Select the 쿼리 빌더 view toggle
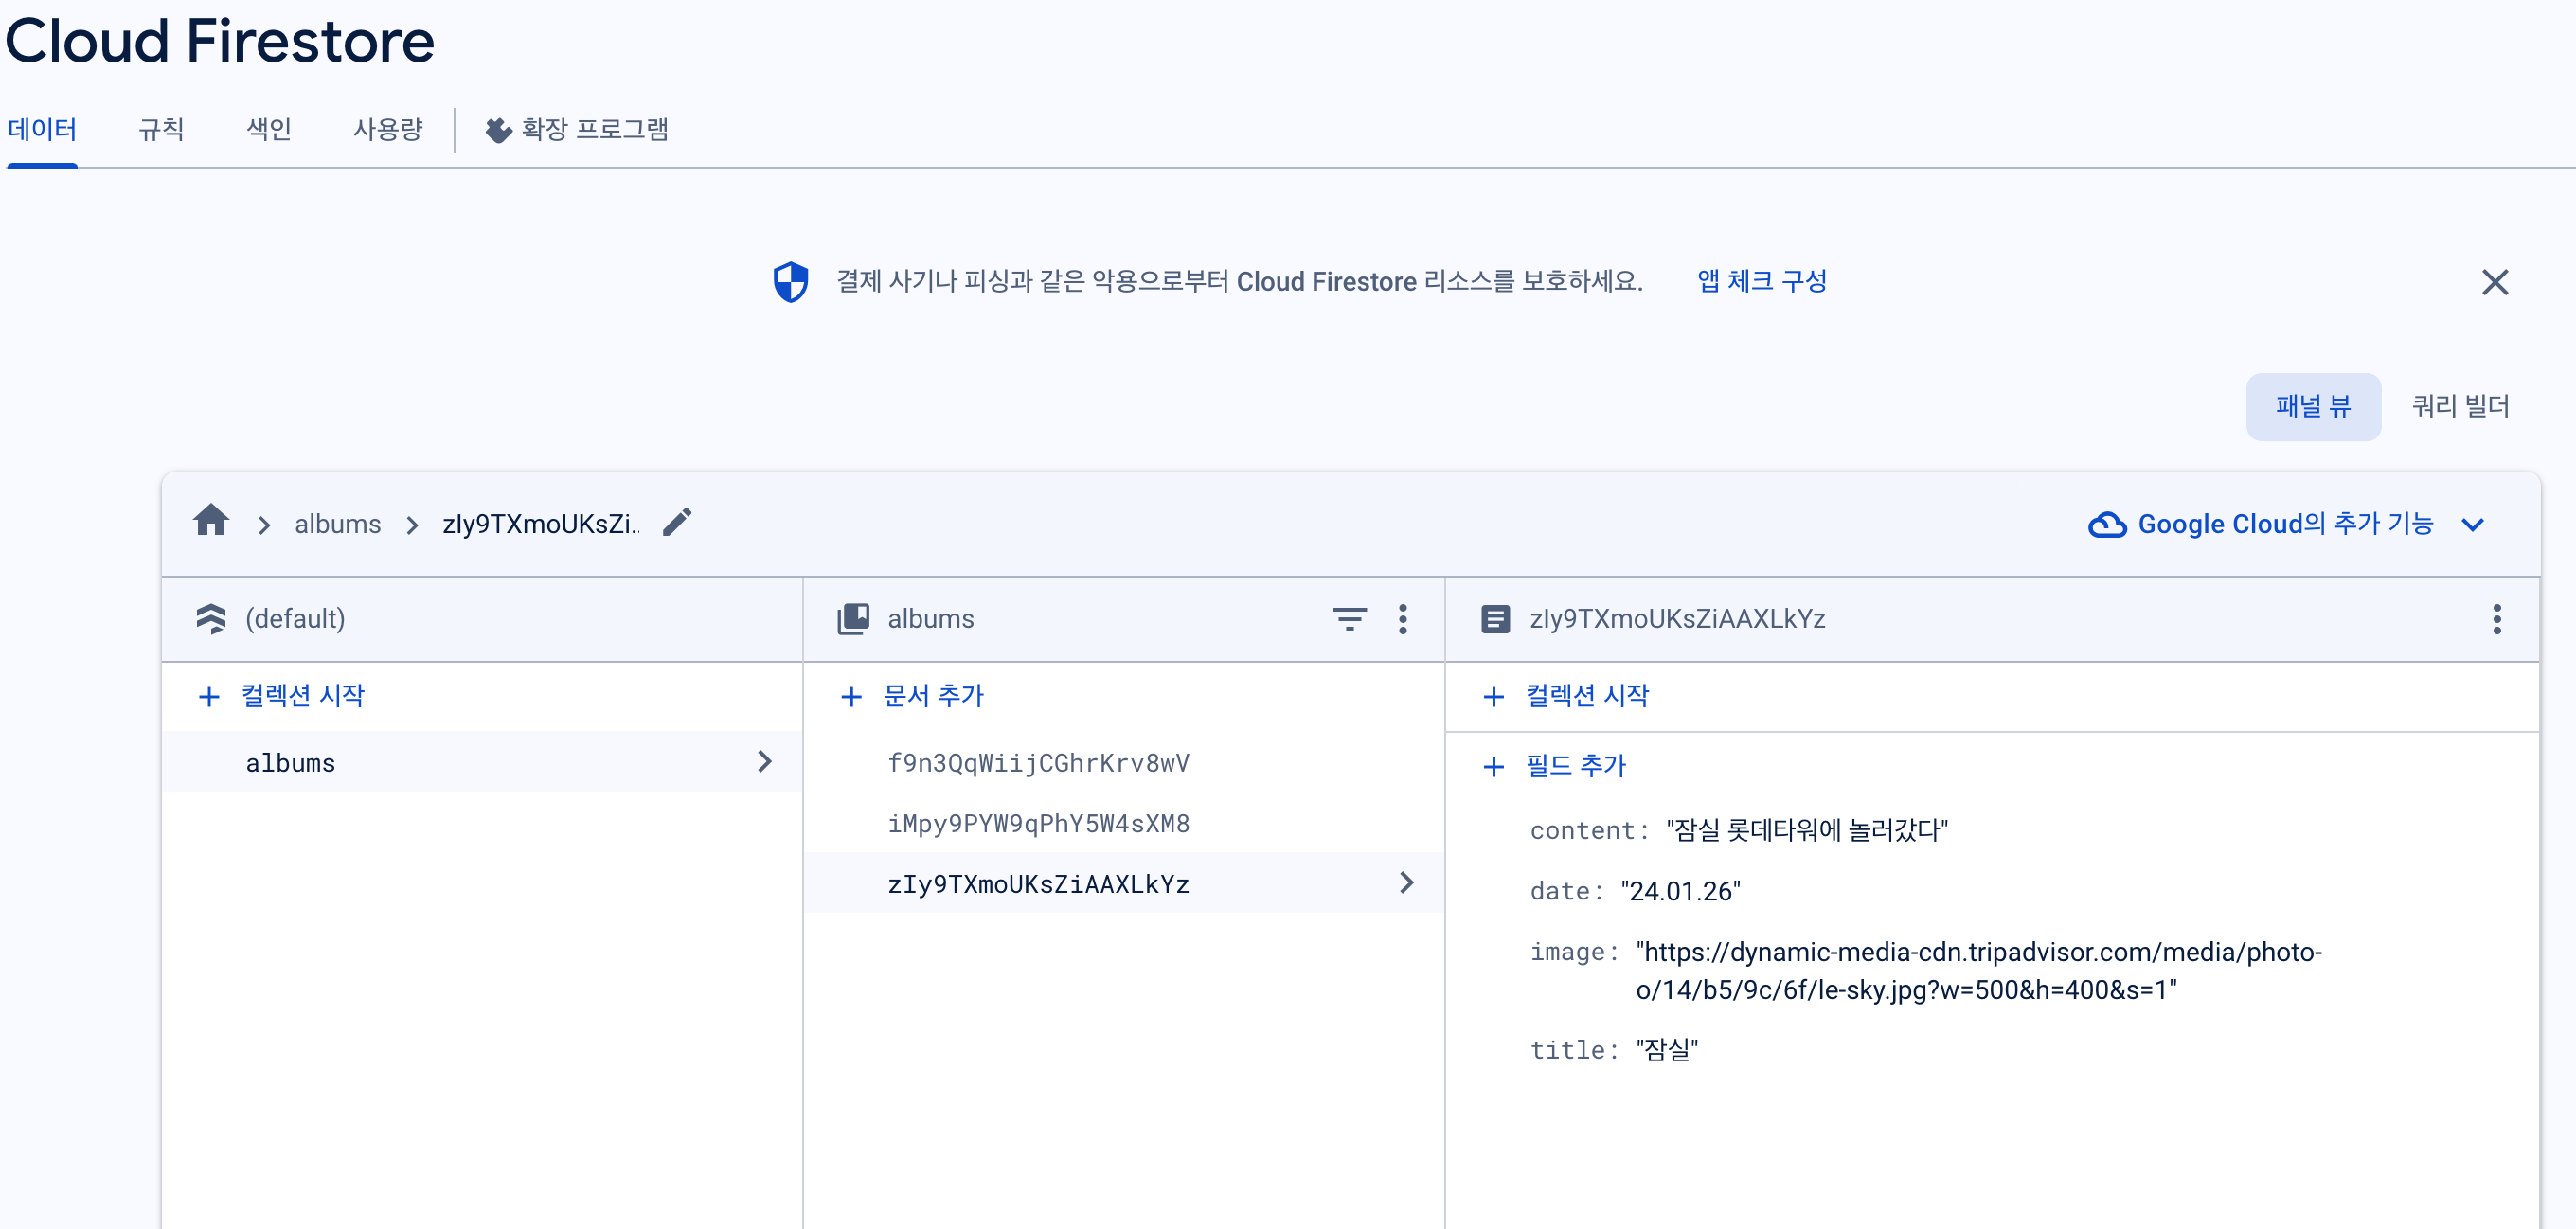 pyautogui.click(x=2460, y=406)
